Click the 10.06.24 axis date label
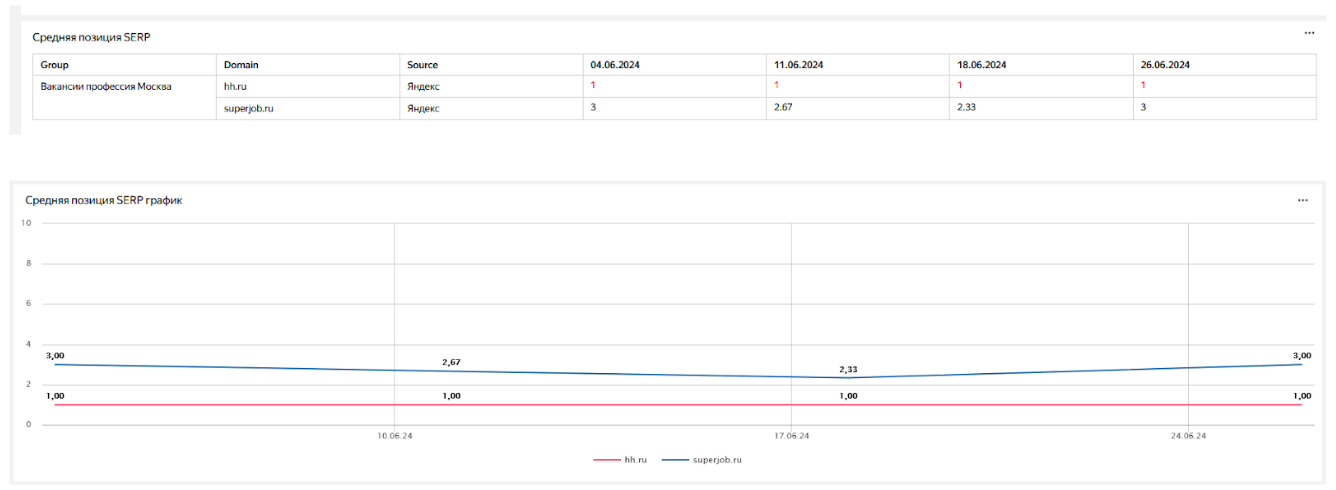The image size is (1336, 490). tap(394, 436)
